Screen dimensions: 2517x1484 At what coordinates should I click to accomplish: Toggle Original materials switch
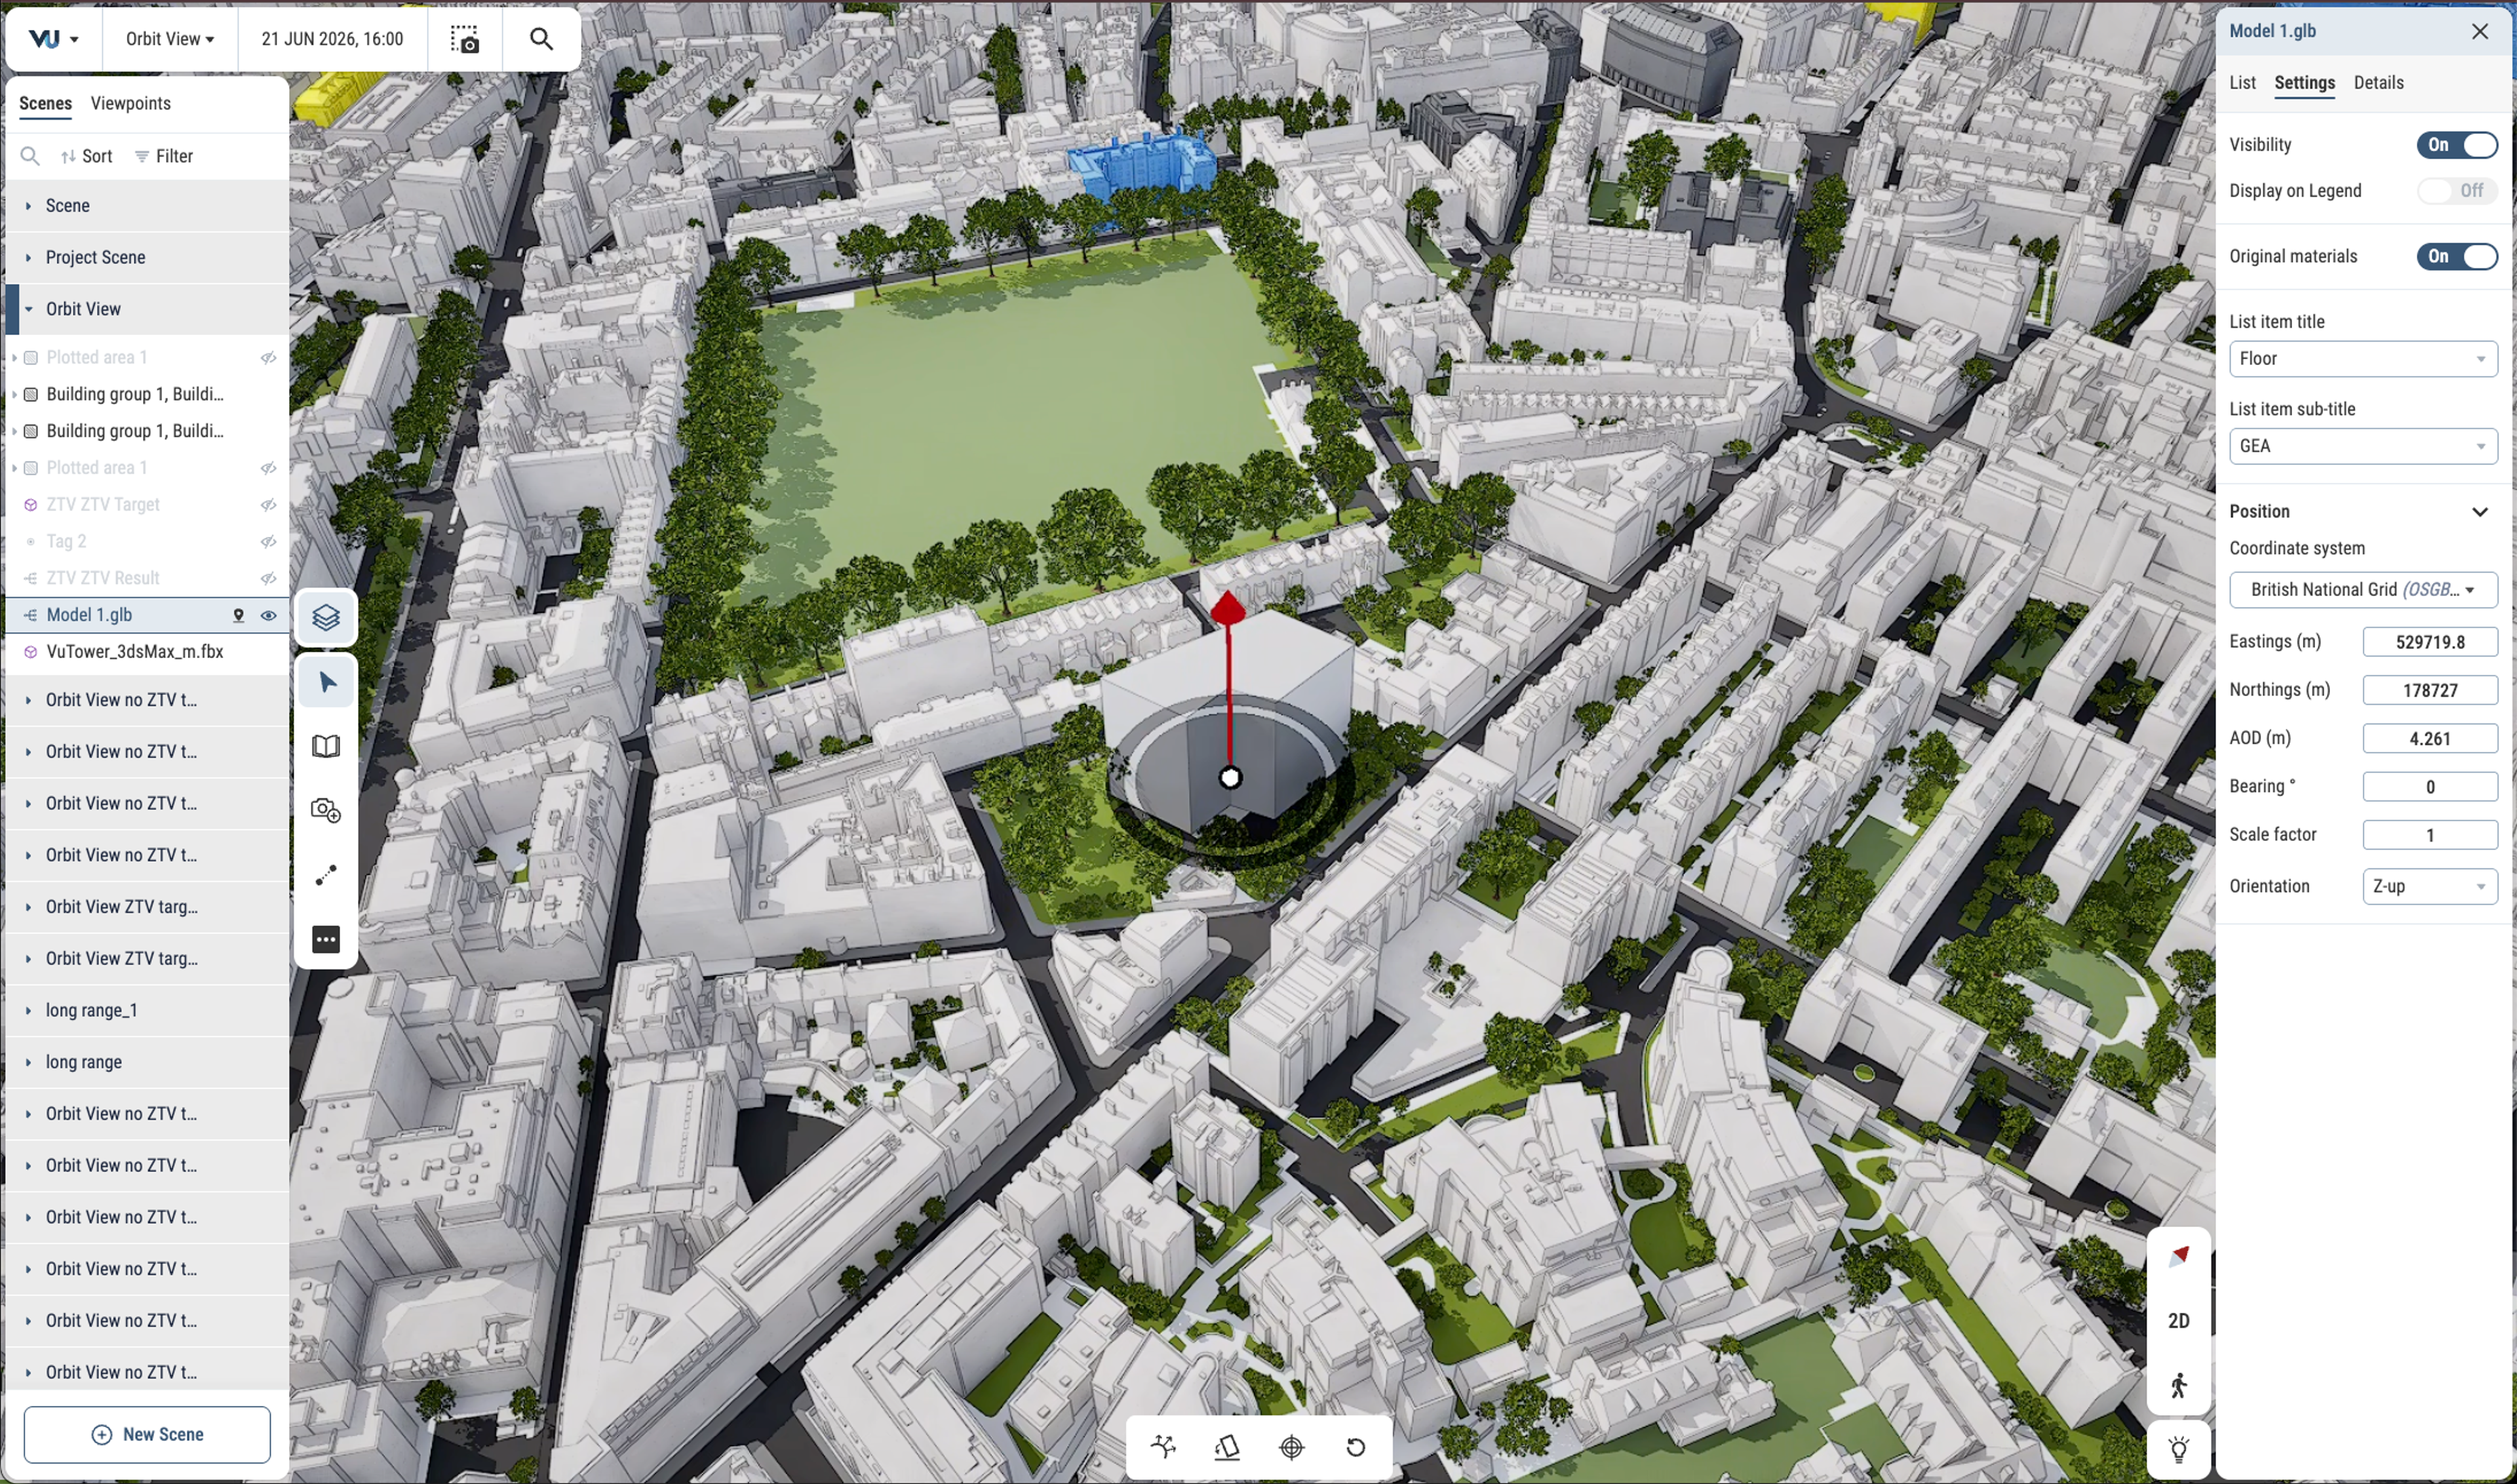(2456, 257)
